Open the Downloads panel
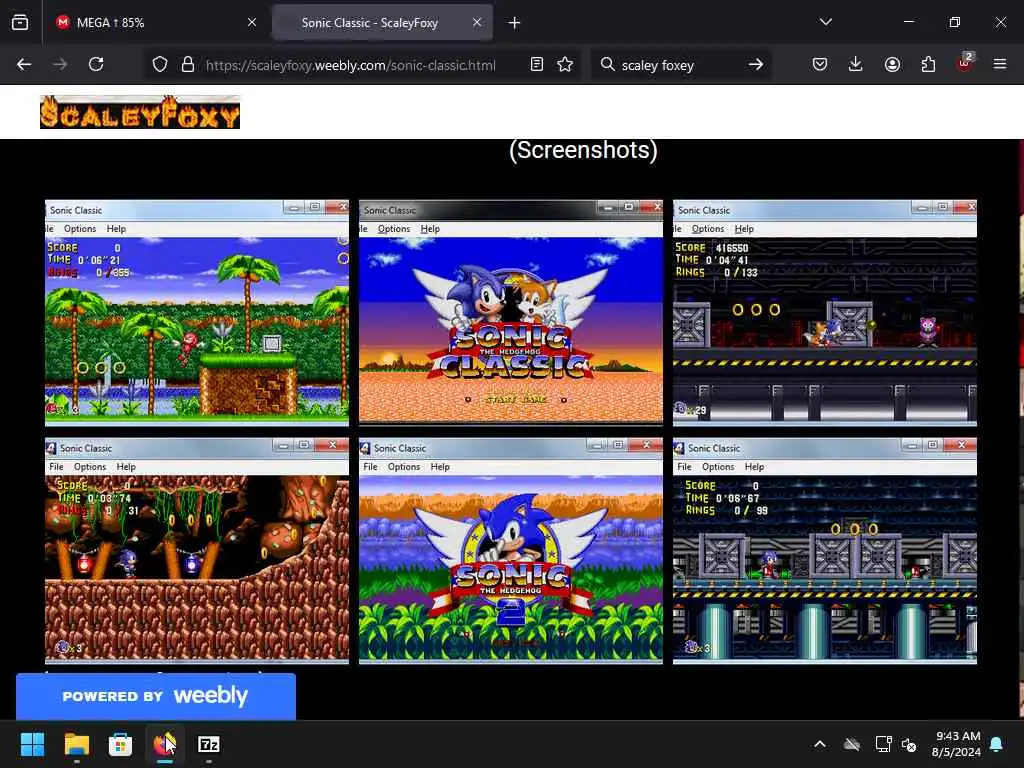This screenshot has width=1024, height=768. [x=856, y=64]
